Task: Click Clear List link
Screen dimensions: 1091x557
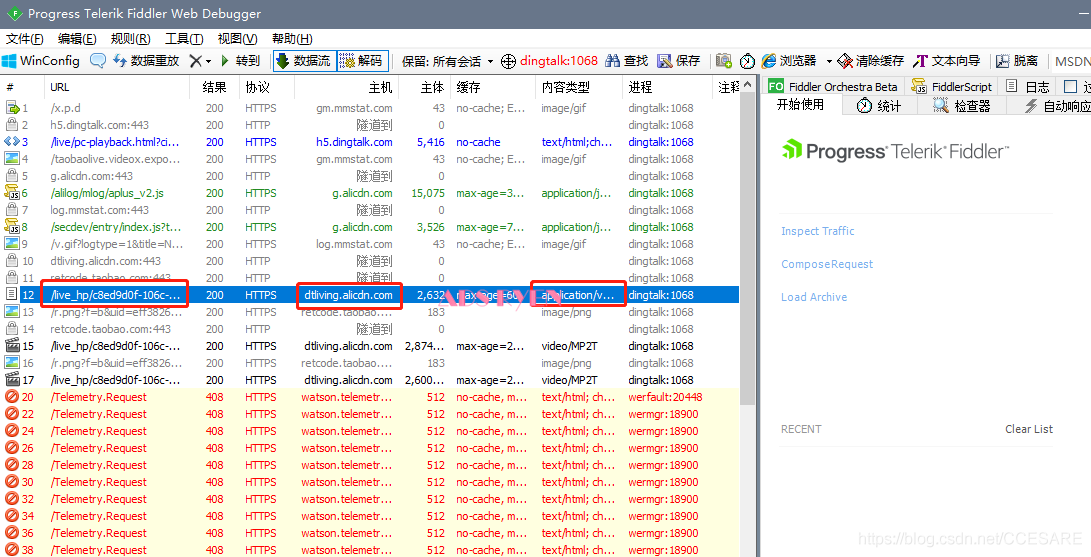Action: [x=1028, y=429]
